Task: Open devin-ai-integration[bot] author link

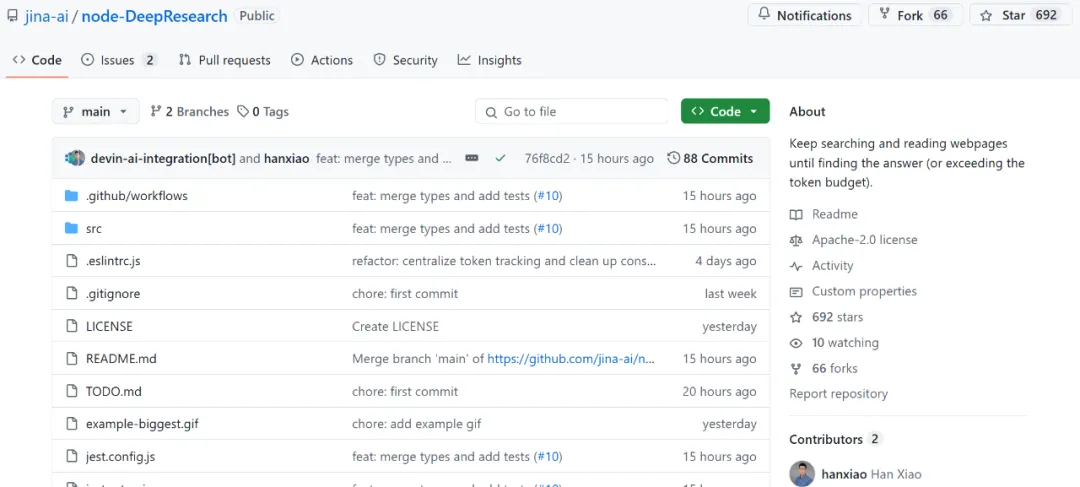Action: (x=163, y=158)
